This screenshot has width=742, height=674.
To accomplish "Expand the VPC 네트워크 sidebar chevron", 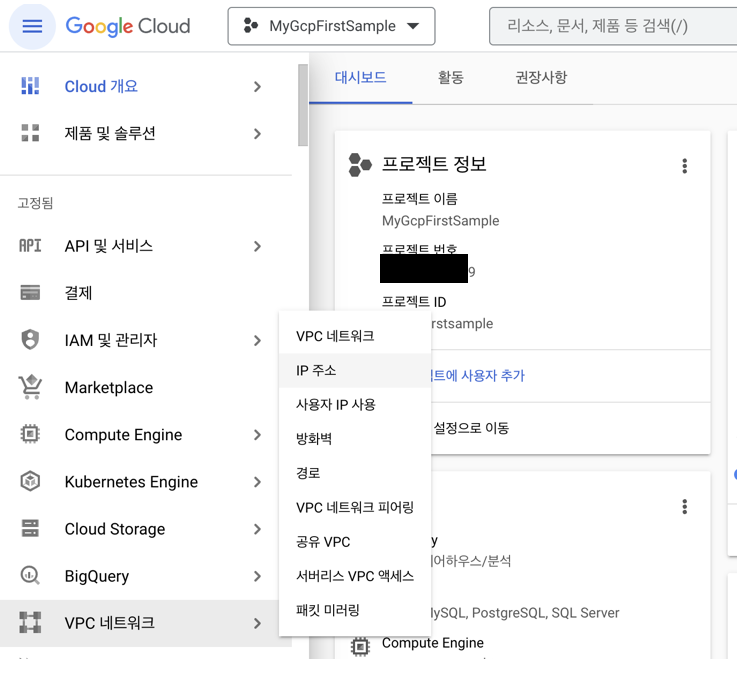I will pyautogui.click(x=257, y=623).
